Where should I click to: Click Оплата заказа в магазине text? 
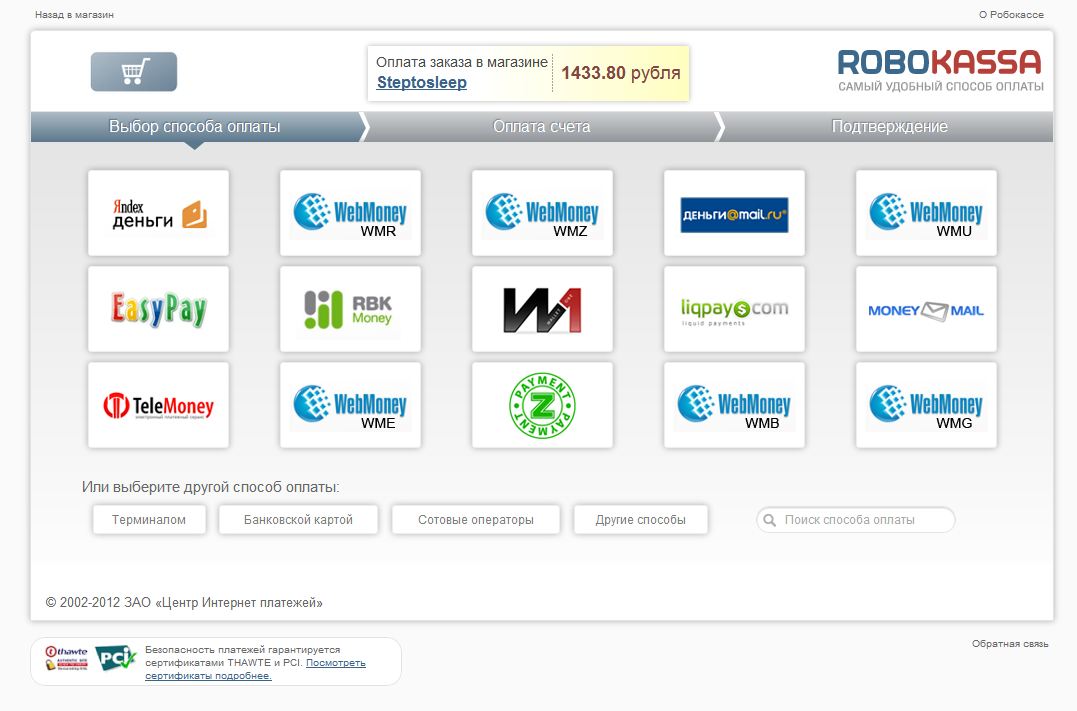(x=462, y=62)
